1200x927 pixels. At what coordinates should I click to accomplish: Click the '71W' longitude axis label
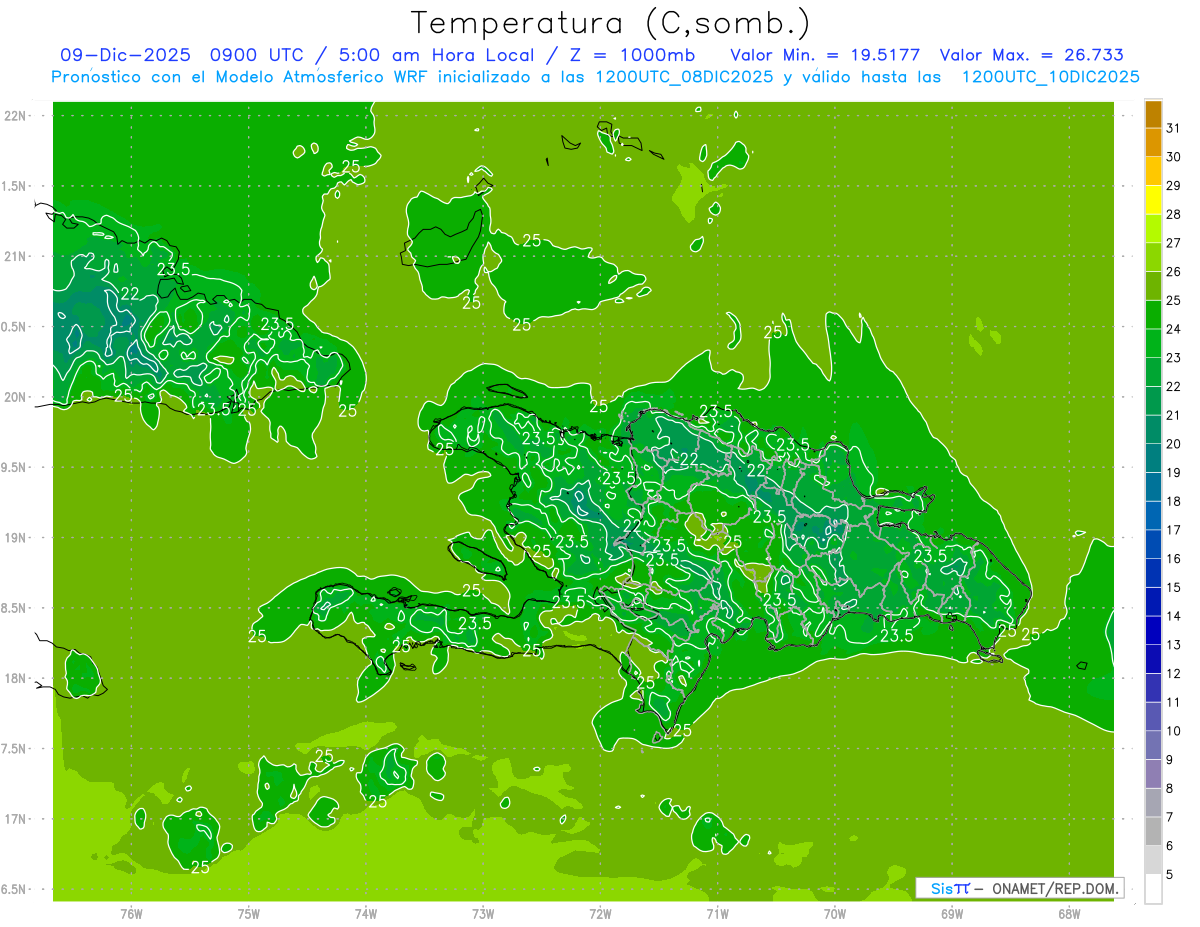tap(717, 913)
